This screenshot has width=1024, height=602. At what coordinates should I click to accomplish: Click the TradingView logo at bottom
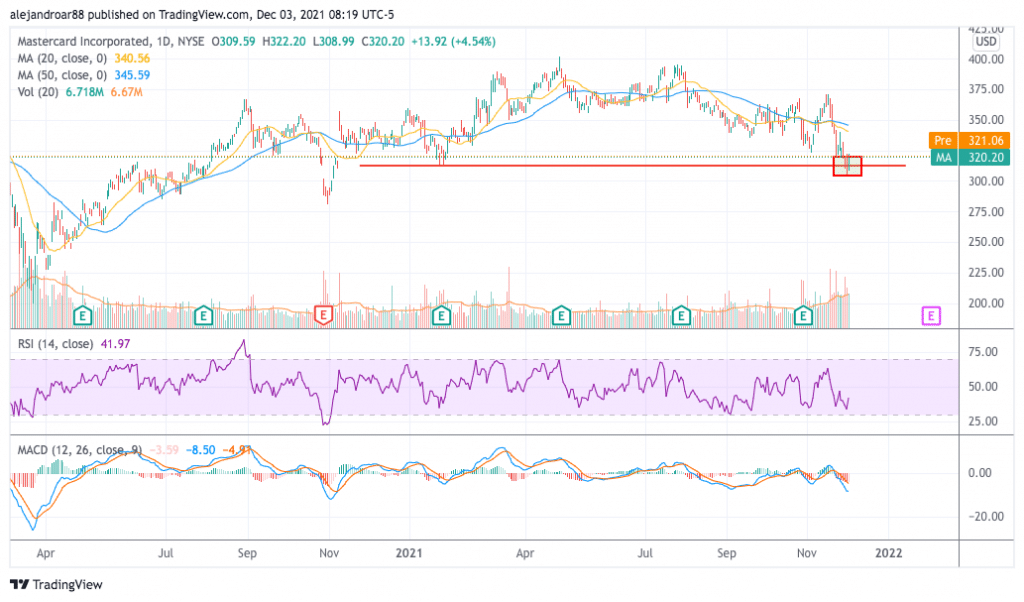tap(56, 584)
